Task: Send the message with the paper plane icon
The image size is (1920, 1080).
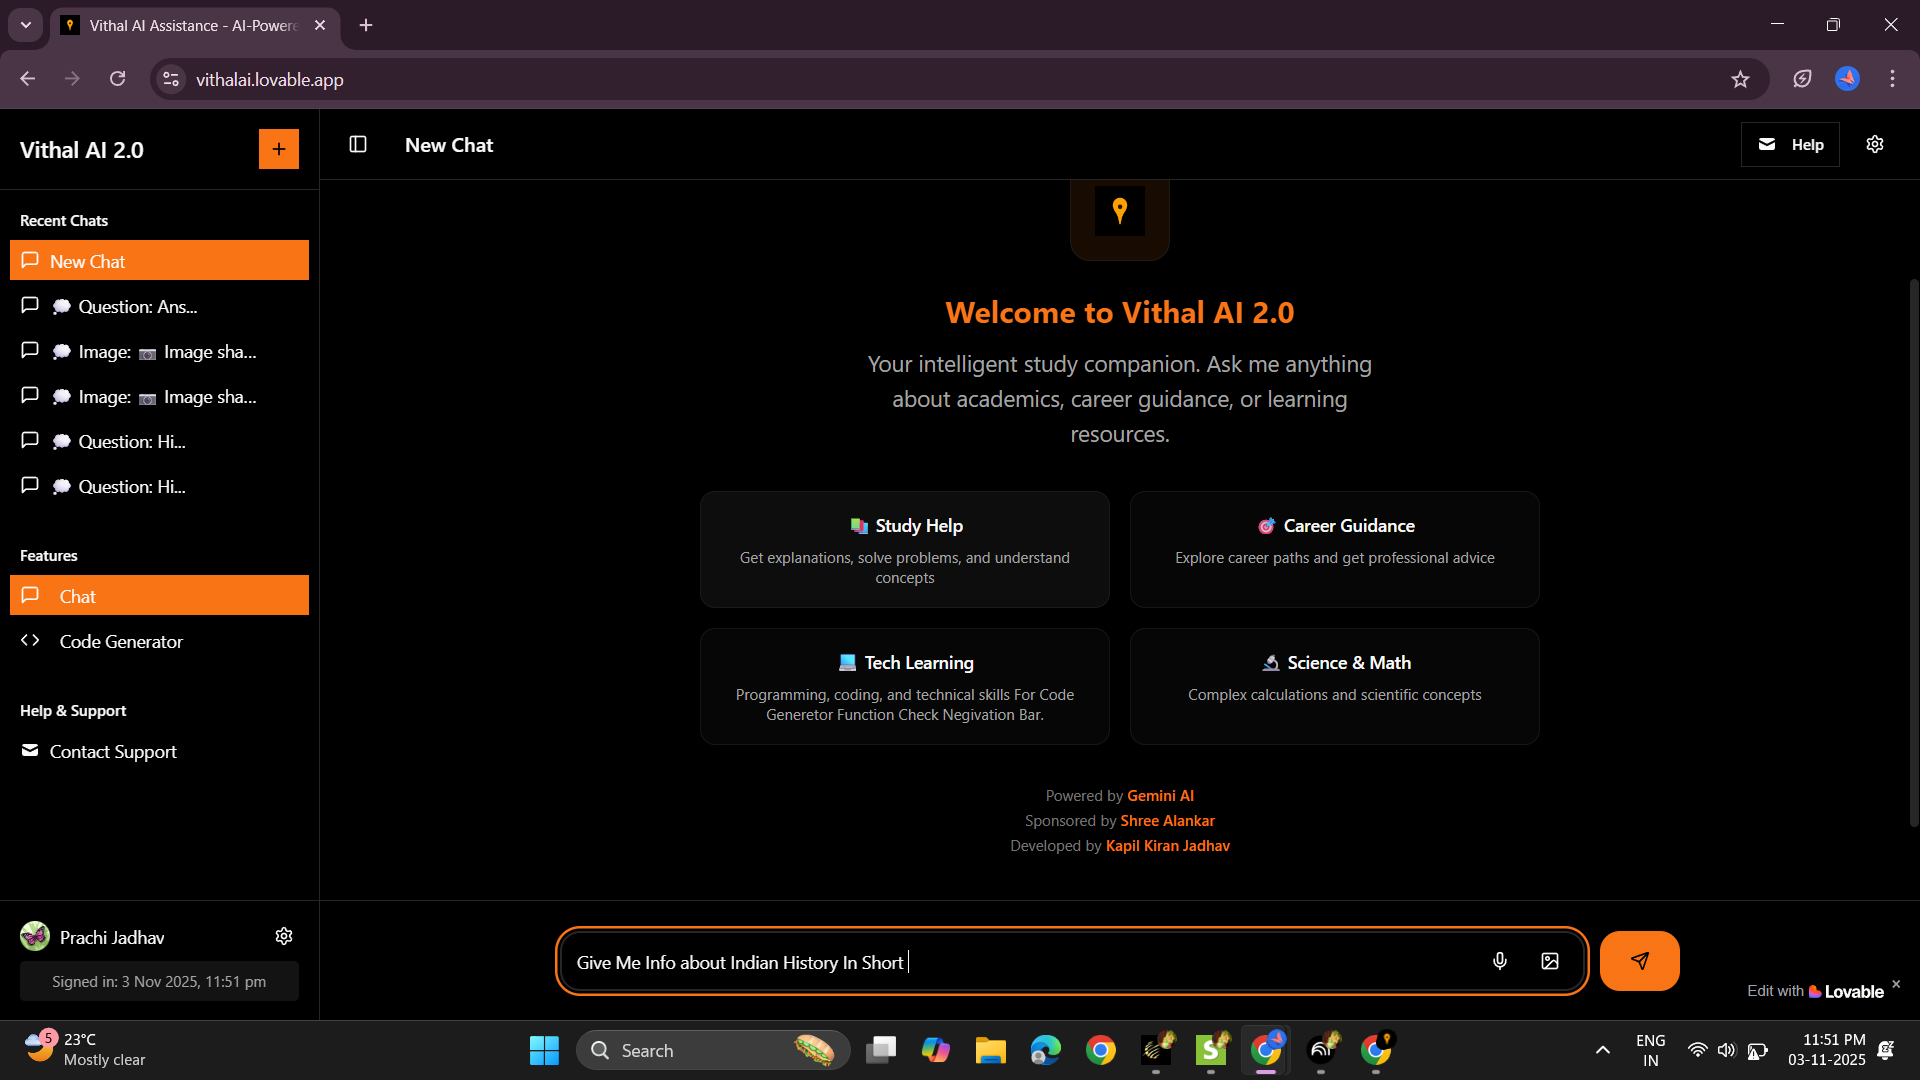Action: click(x=1638, y=961)
